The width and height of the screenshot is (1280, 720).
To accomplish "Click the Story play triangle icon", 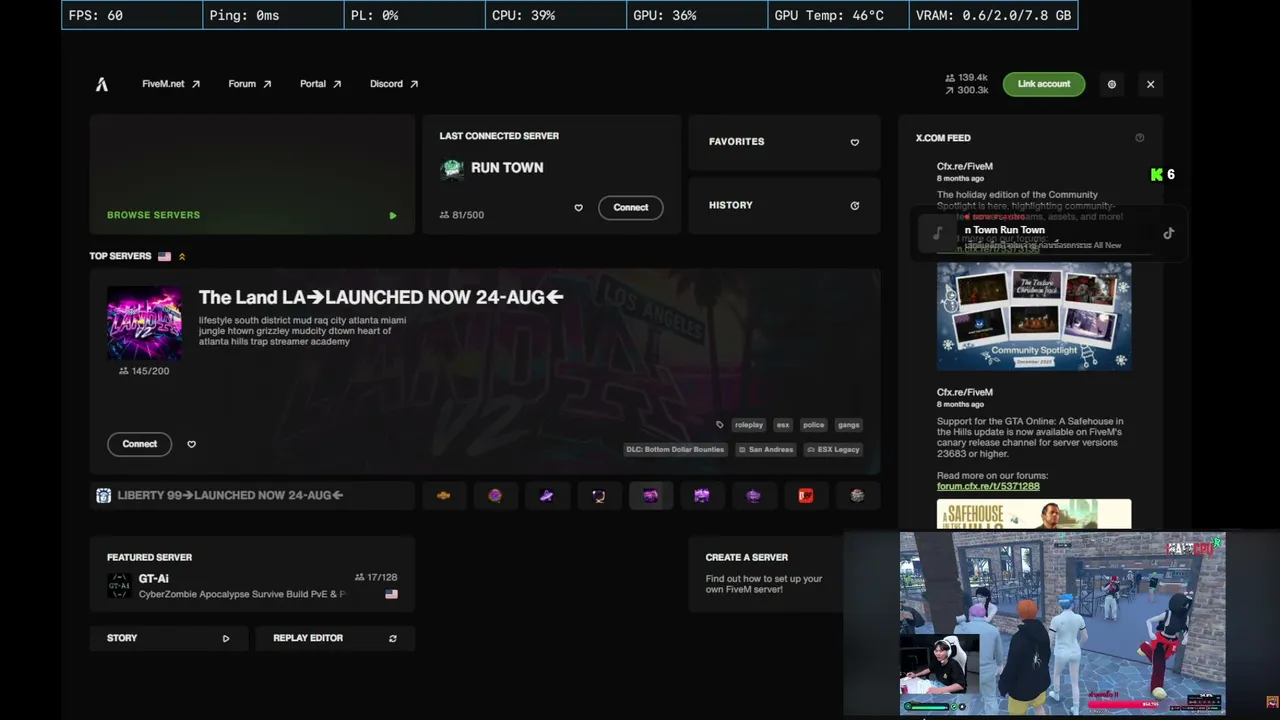I will pyautogui.click(x=226, y=638).
